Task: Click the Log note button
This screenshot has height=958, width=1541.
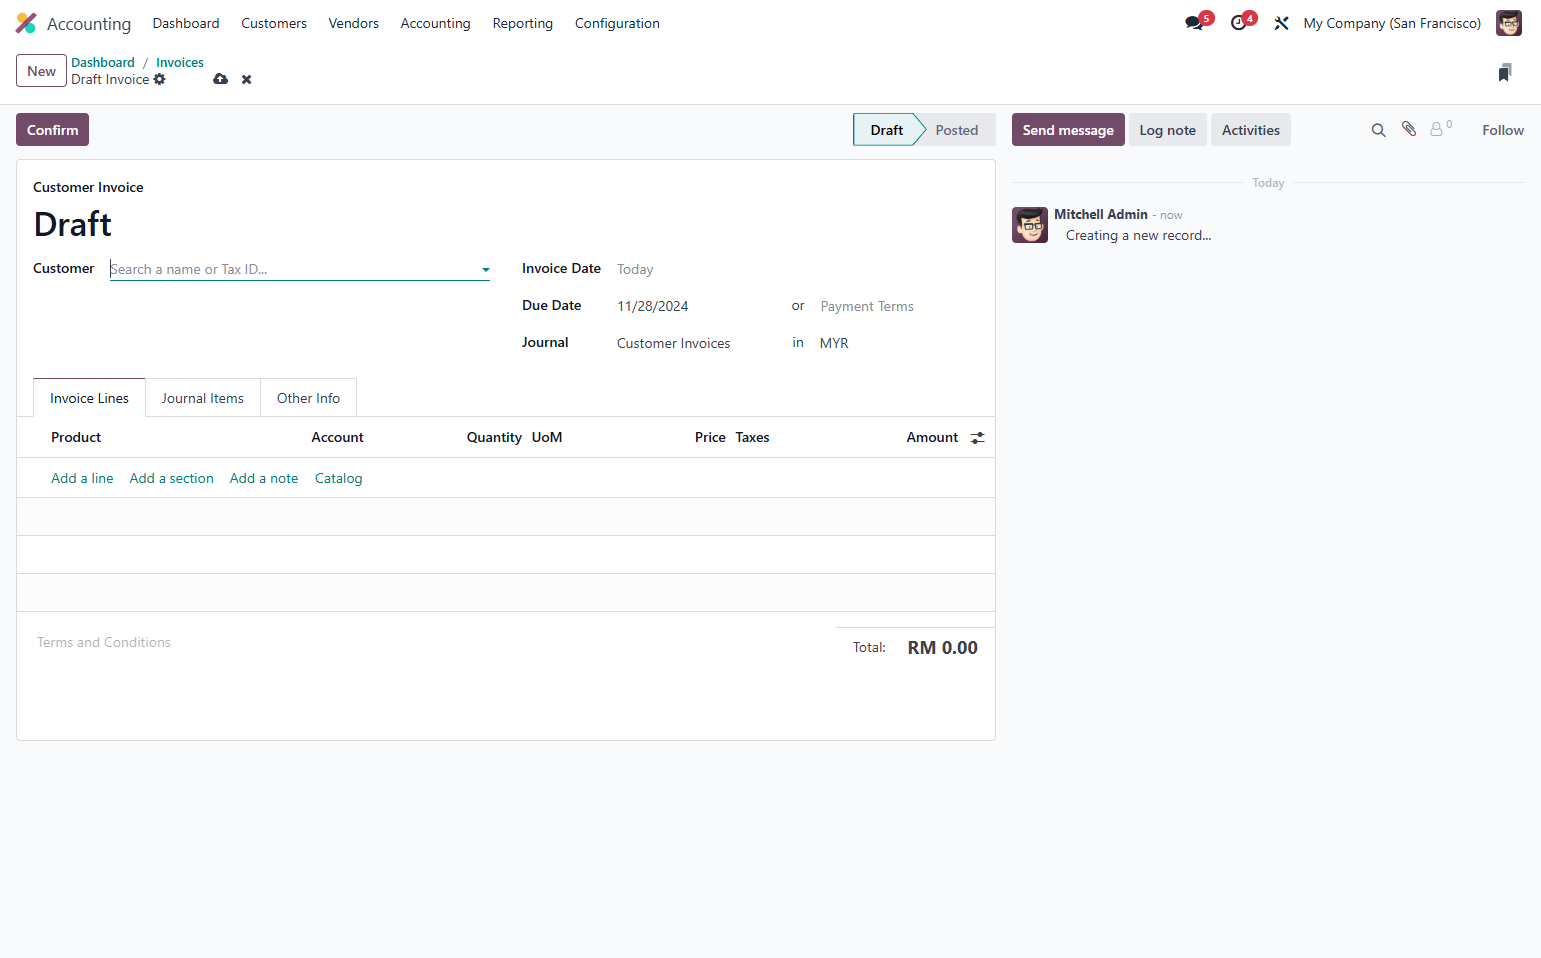Action: (1167, 130)
